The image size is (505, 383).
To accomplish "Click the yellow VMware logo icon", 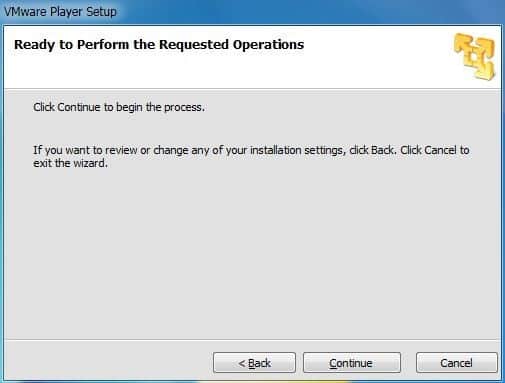I will pyautogui.click(x=475, y=56).
